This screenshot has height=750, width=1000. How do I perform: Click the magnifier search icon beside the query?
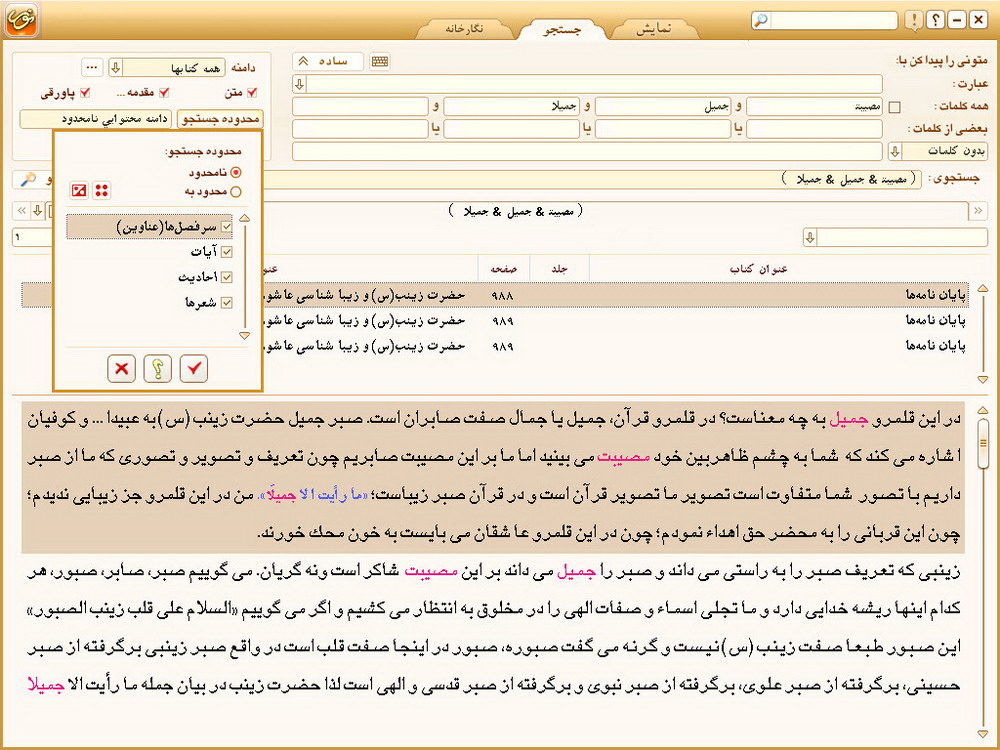coord(28,179)
